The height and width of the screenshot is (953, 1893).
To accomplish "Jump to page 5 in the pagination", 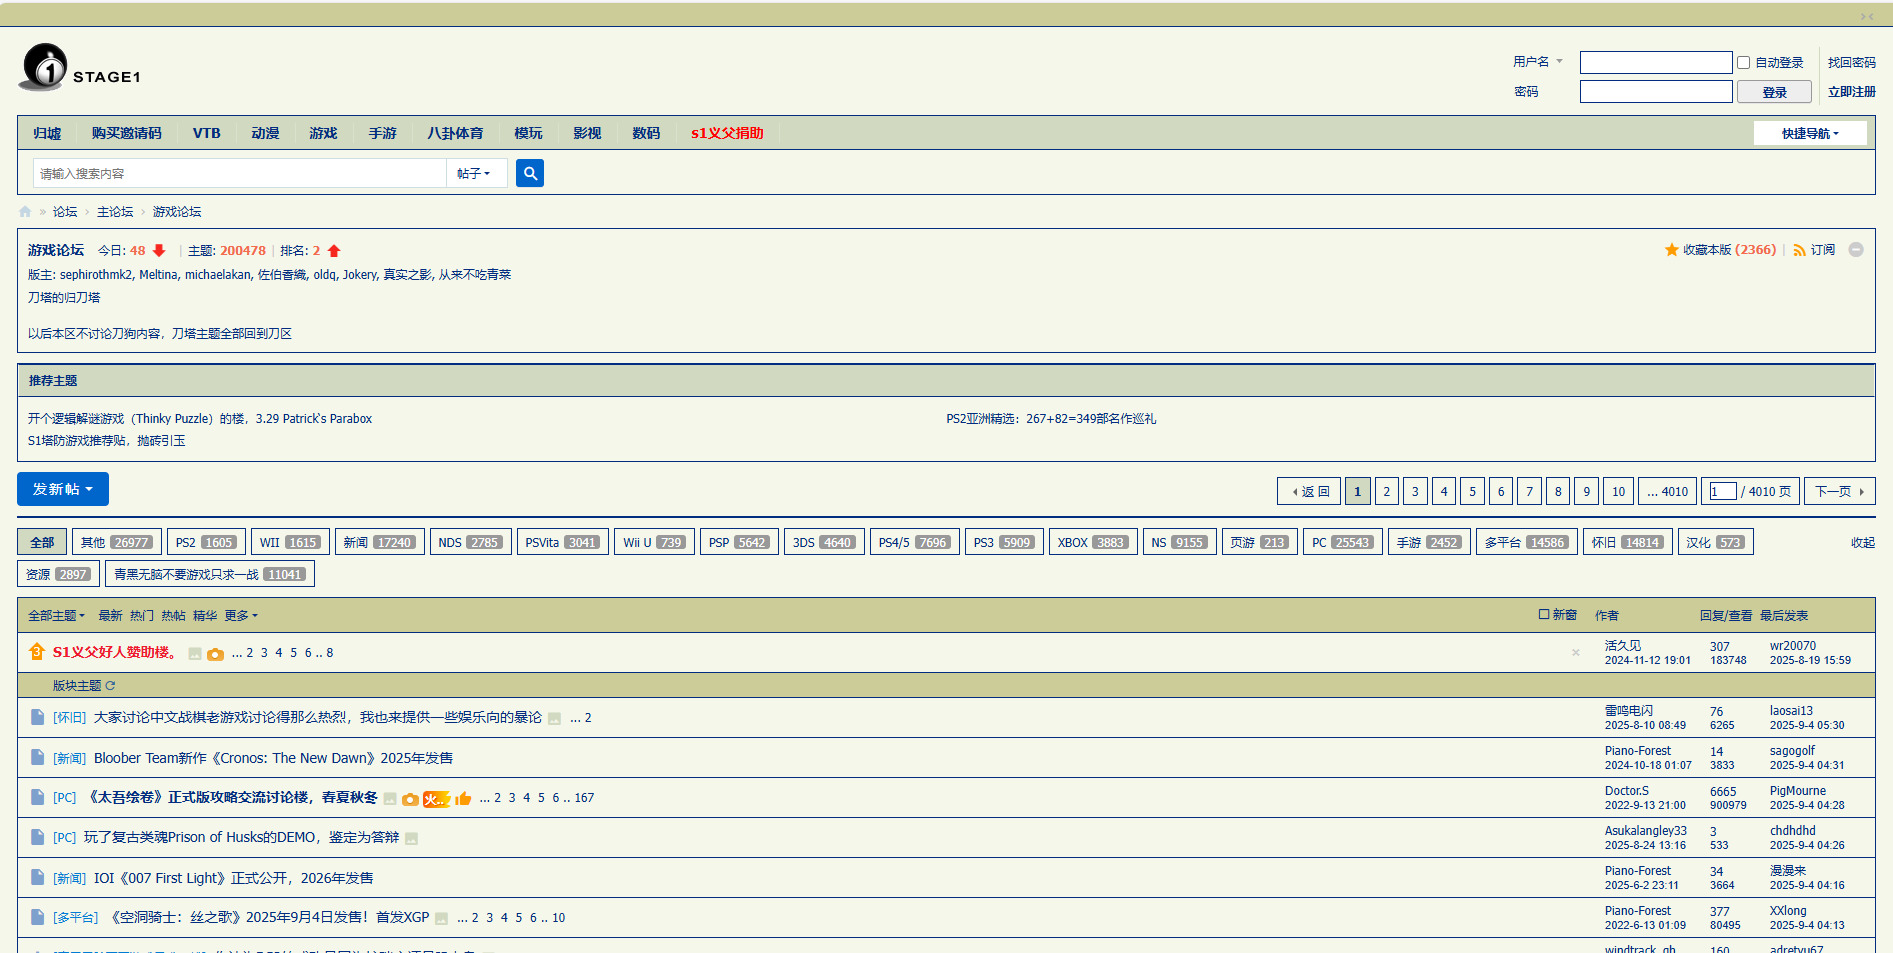I will pyautogui.click(x=1472, y=491).
